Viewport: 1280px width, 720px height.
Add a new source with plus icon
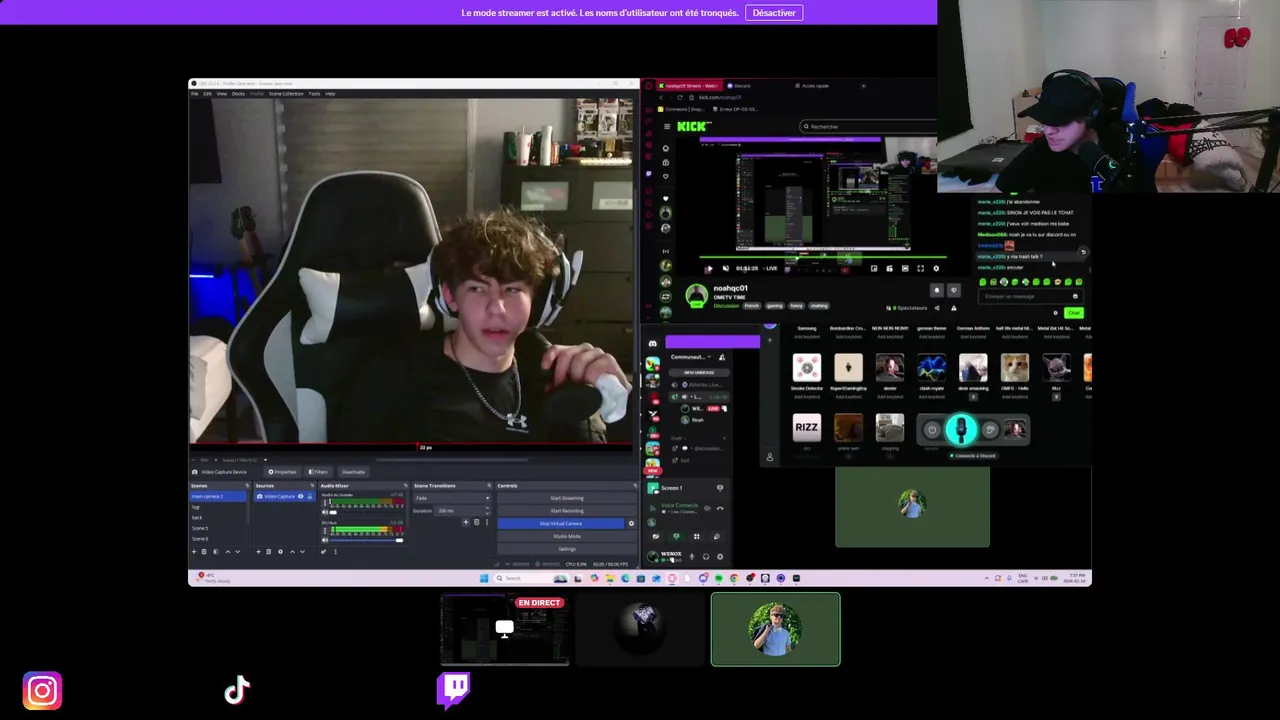pos(259,552)
